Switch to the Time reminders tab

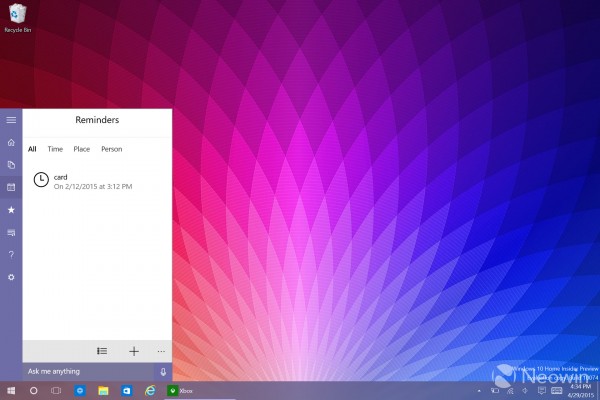tap(55, 149)
